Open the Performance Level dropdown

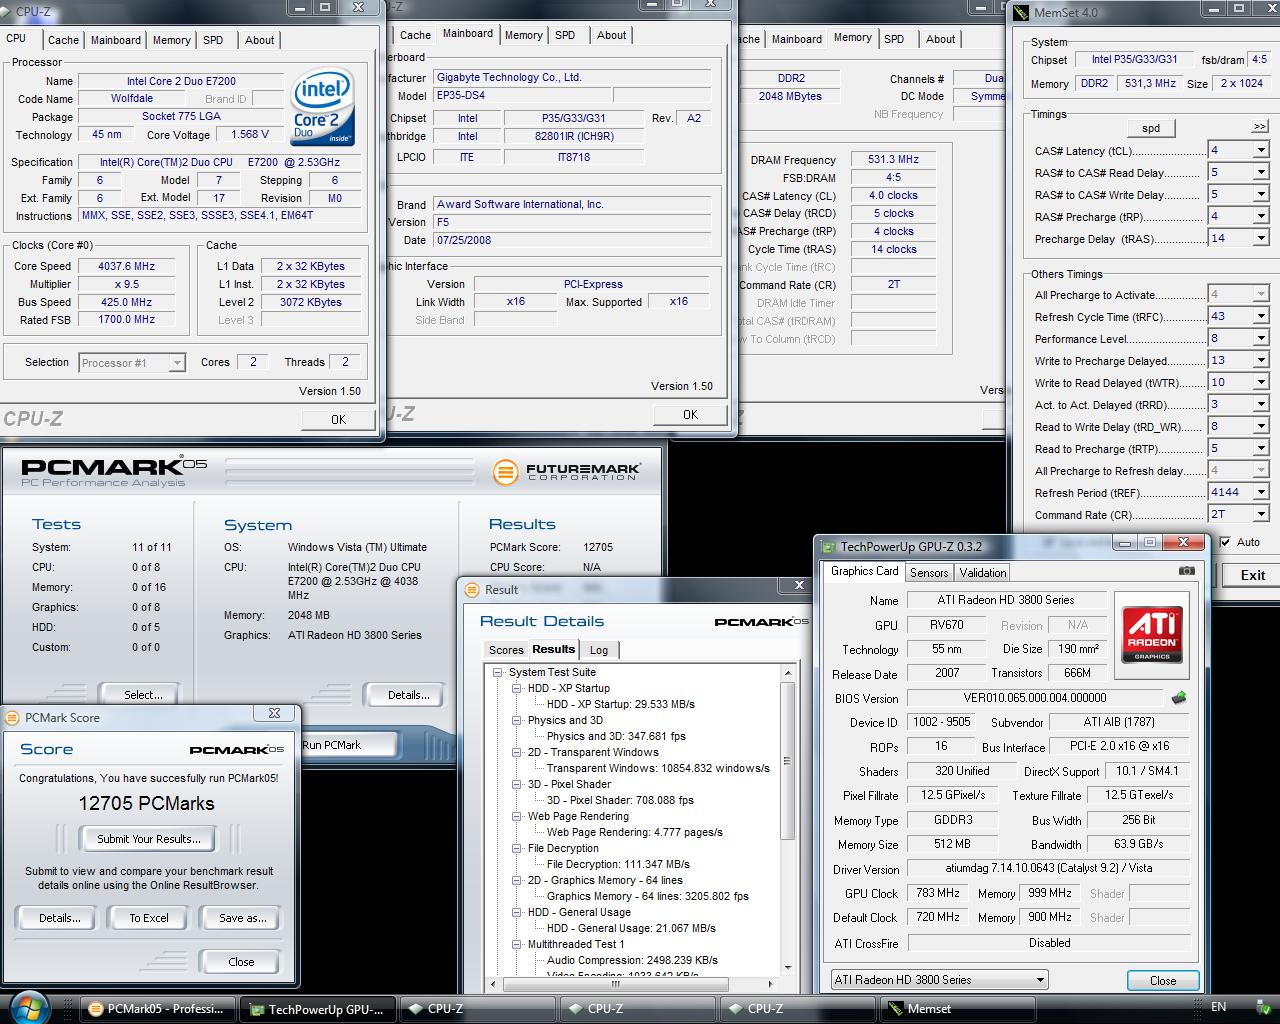(x=1260, y=339)
